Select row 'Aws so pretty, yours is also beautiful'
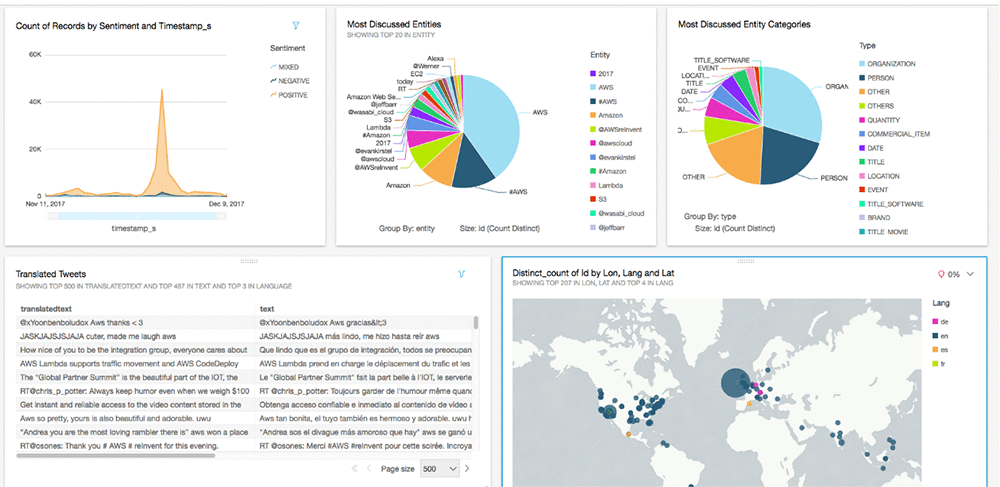The image size is (1000, 487). tap(245, 418)
